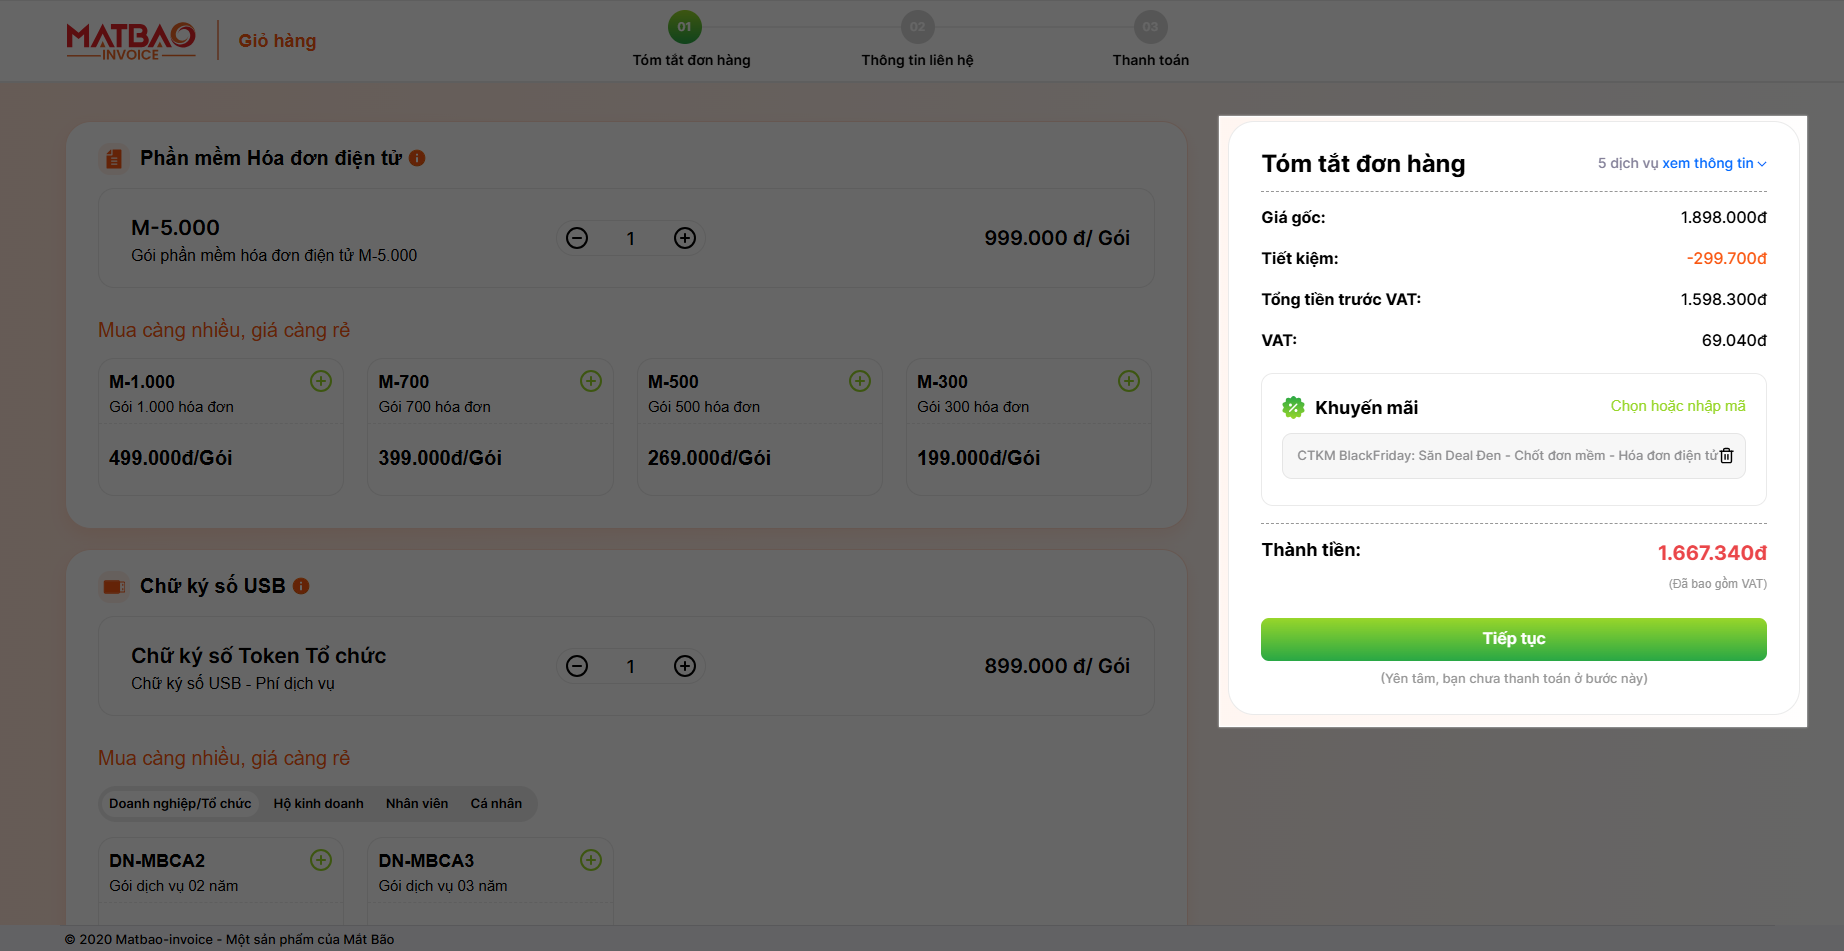This screenshot has width=1844, height=951.
Task: Show info for Chữ ký số USB
Action: (301, 586)
